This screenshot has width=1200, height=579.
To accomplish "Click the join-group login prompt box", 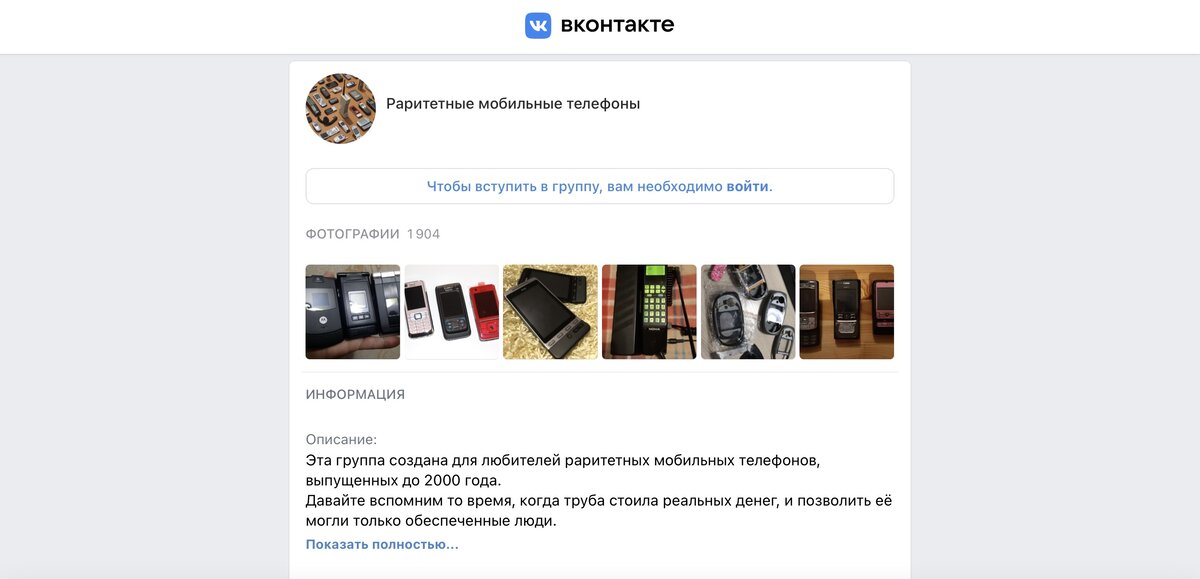I will (600, 186).
